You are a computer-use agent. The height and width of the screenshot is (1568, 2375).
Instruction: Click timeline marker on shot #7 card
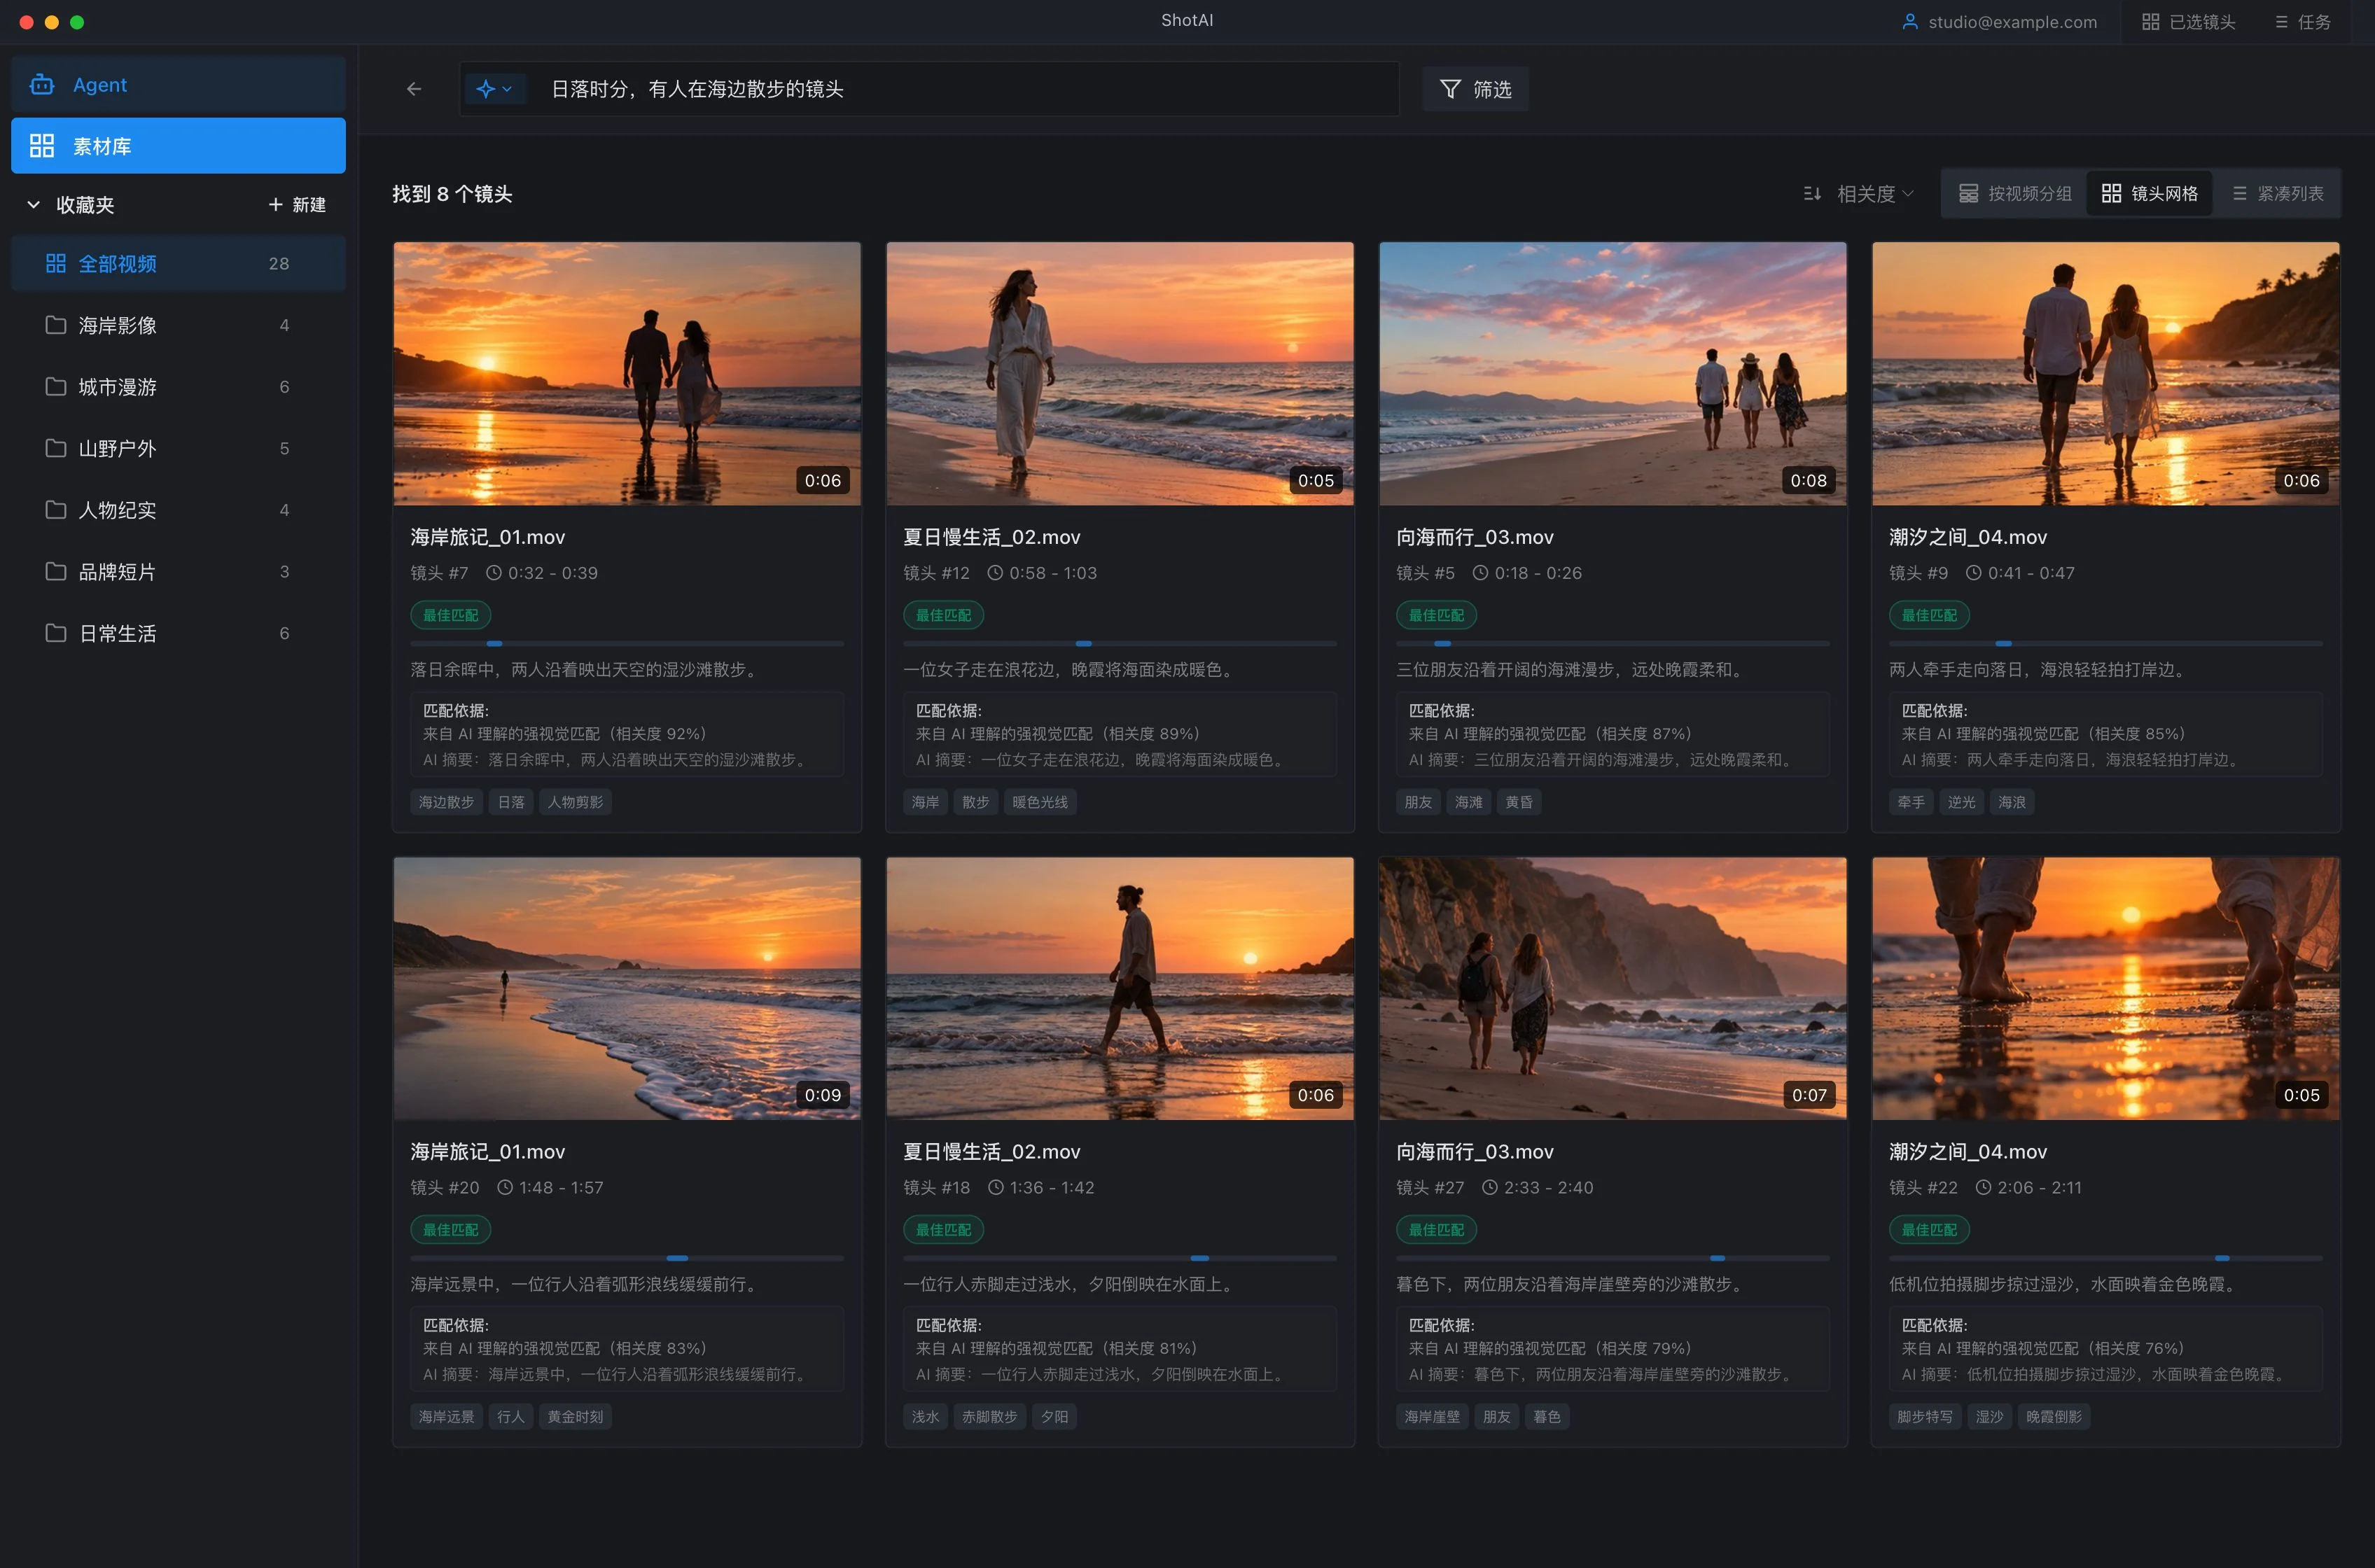(494, 643)
